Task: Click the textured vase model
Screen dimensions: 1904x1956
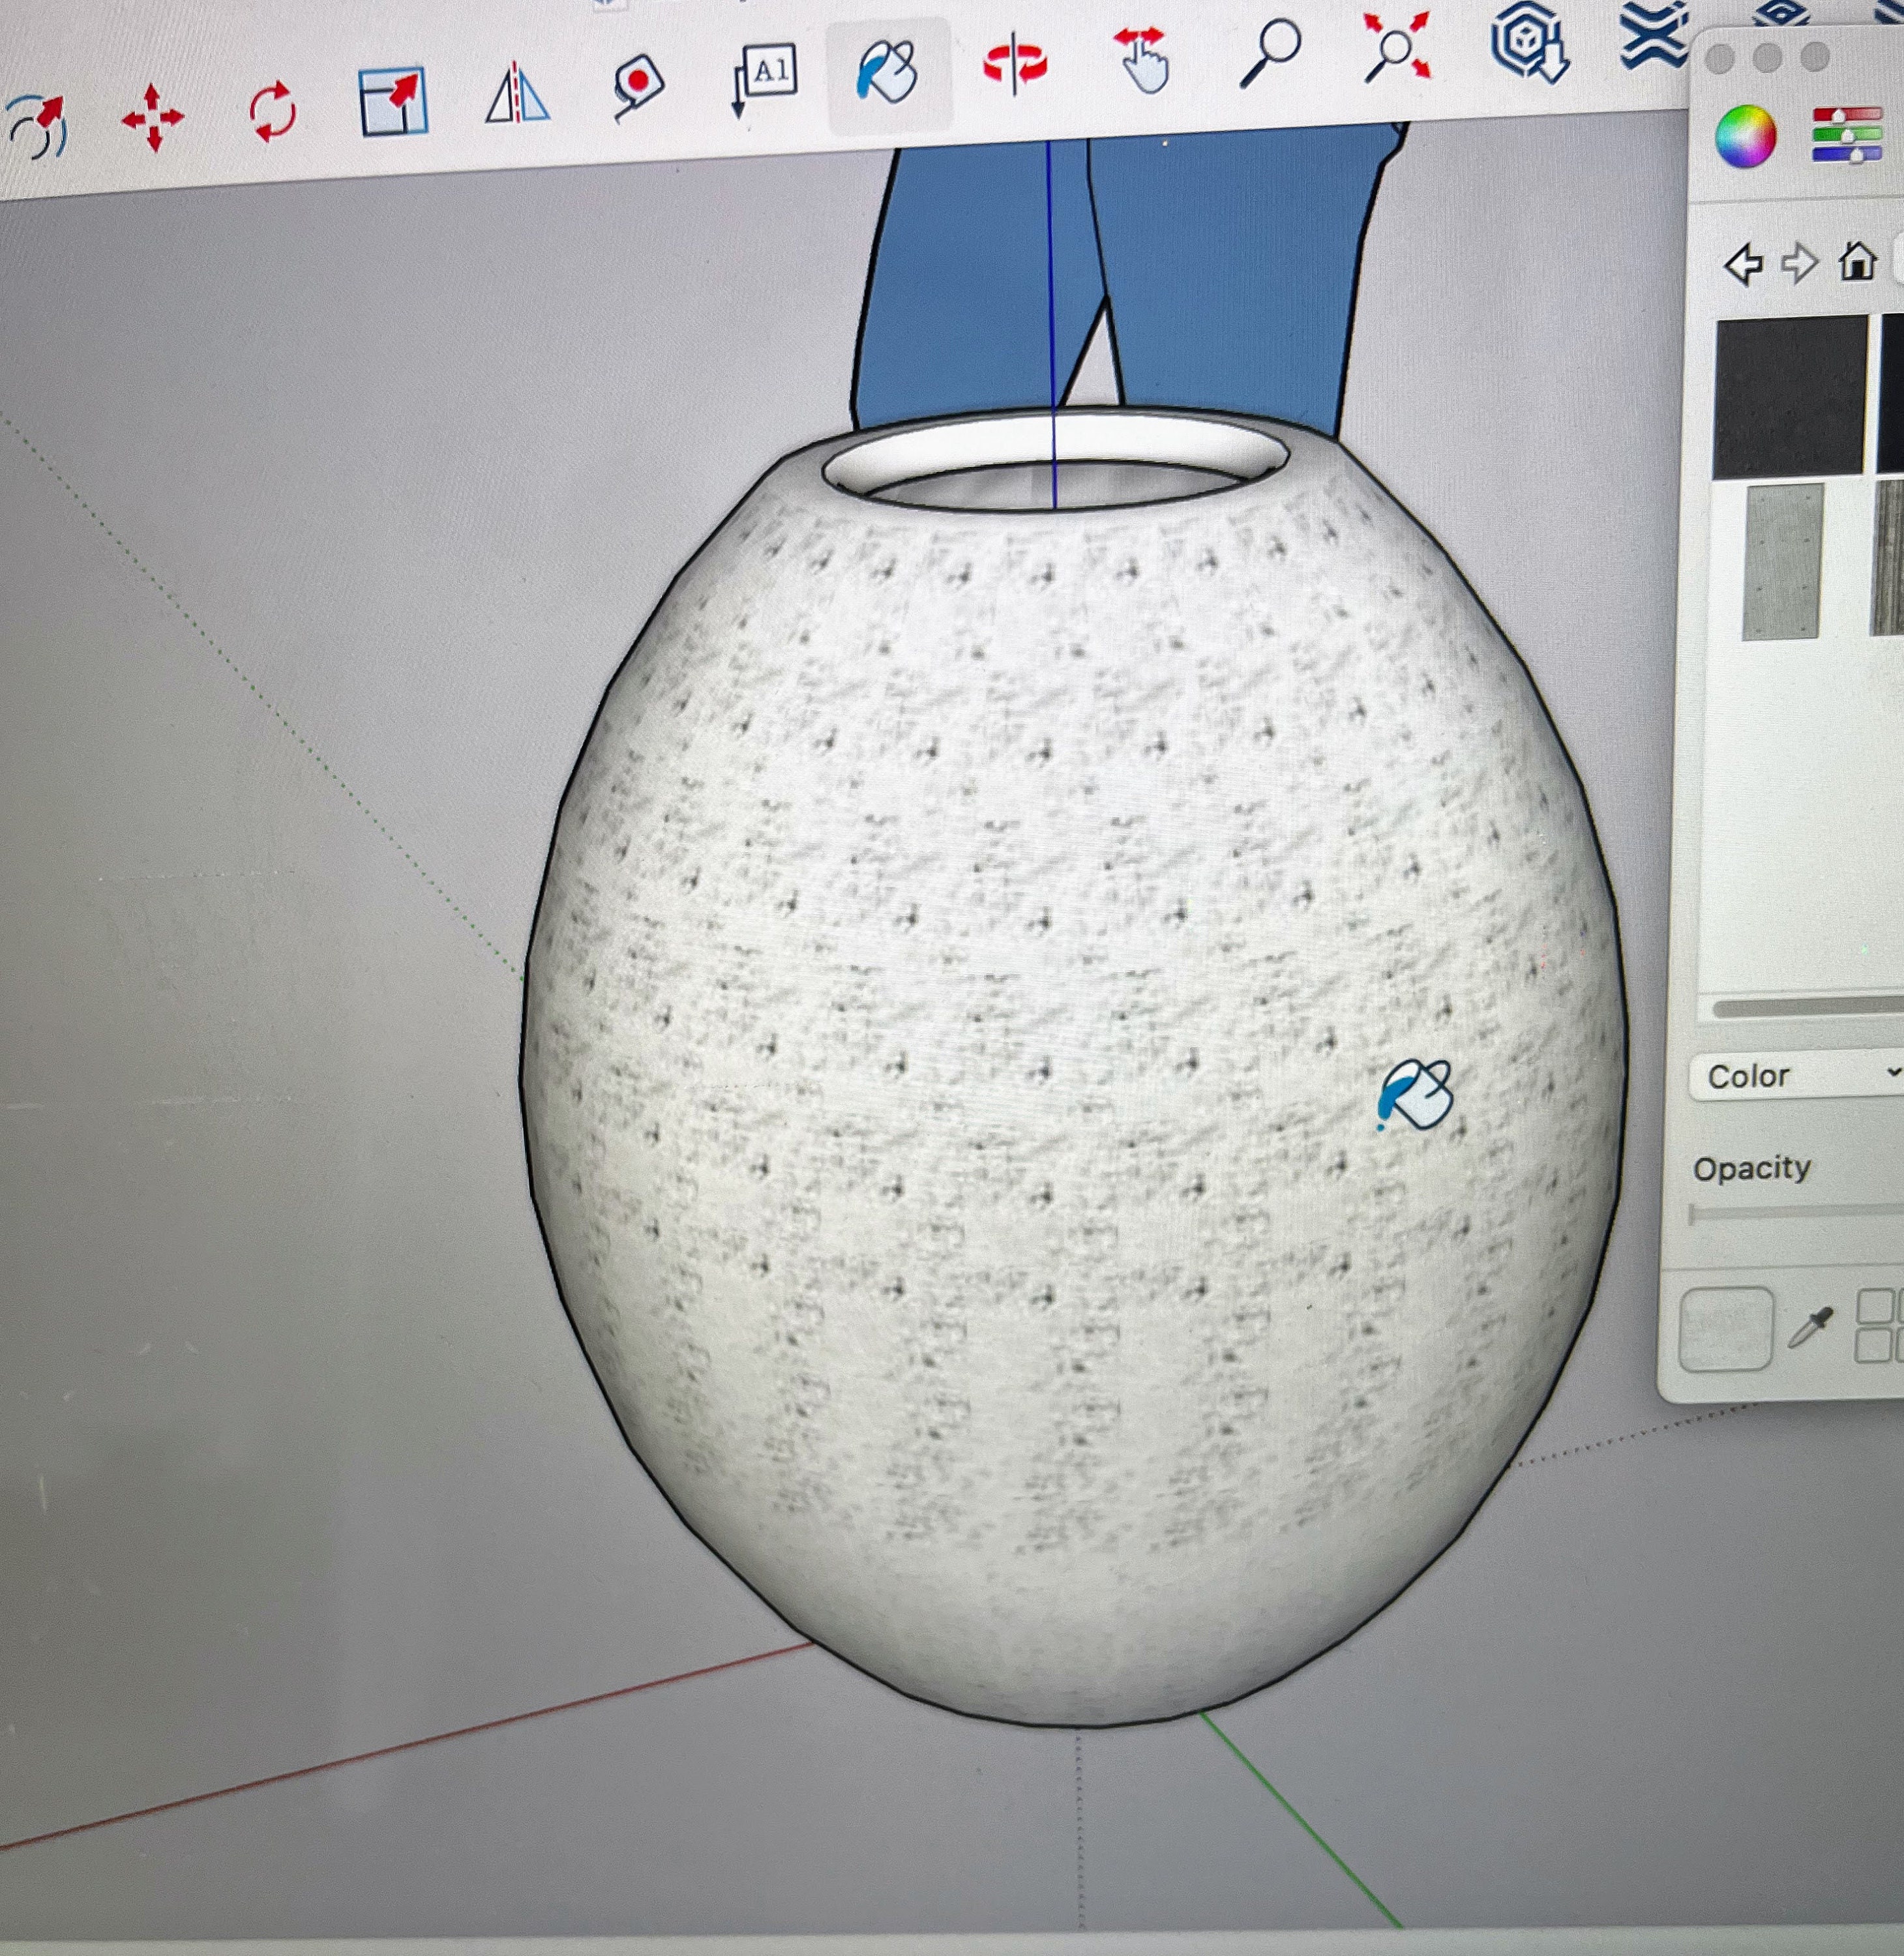Action: tap(1073, 1065)
